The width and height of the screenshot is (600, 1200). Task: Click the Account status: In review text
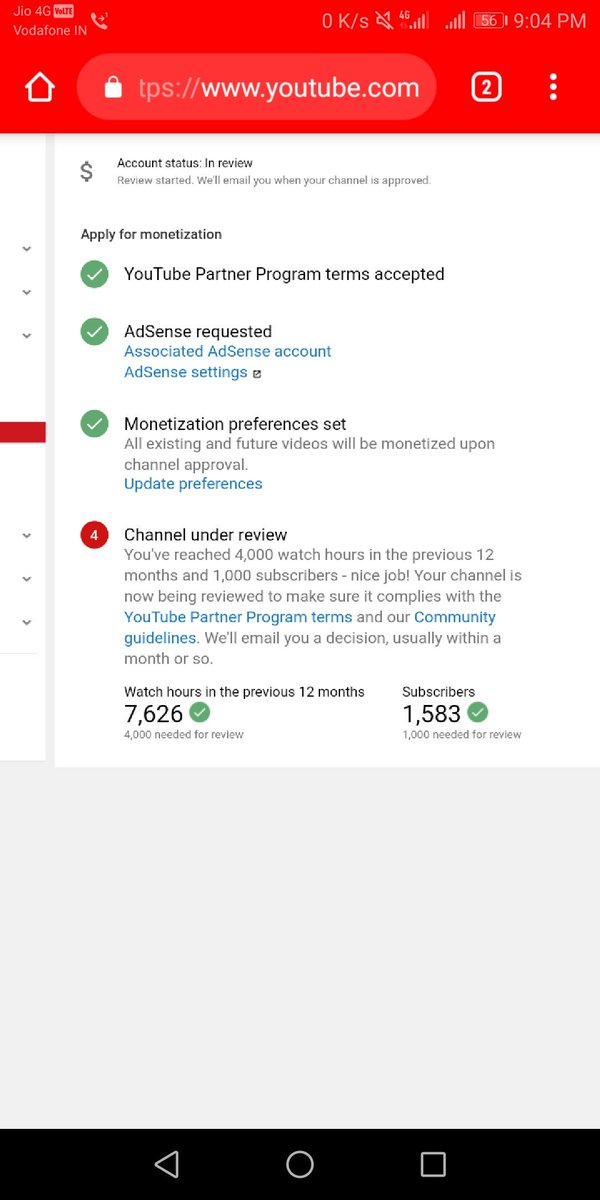coord(185,163)
